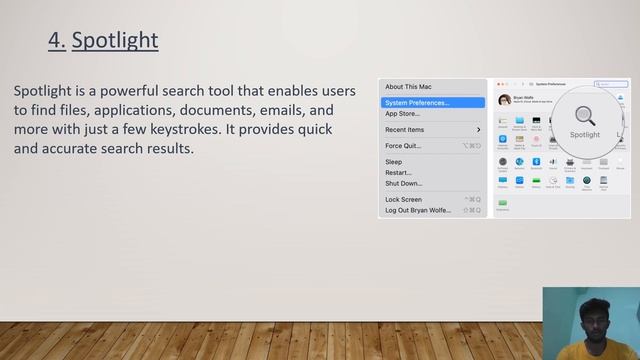The height and width of the screenshot is (360, 640).
Task: Click the System Preferences search field
Action: tap(611, 84)
